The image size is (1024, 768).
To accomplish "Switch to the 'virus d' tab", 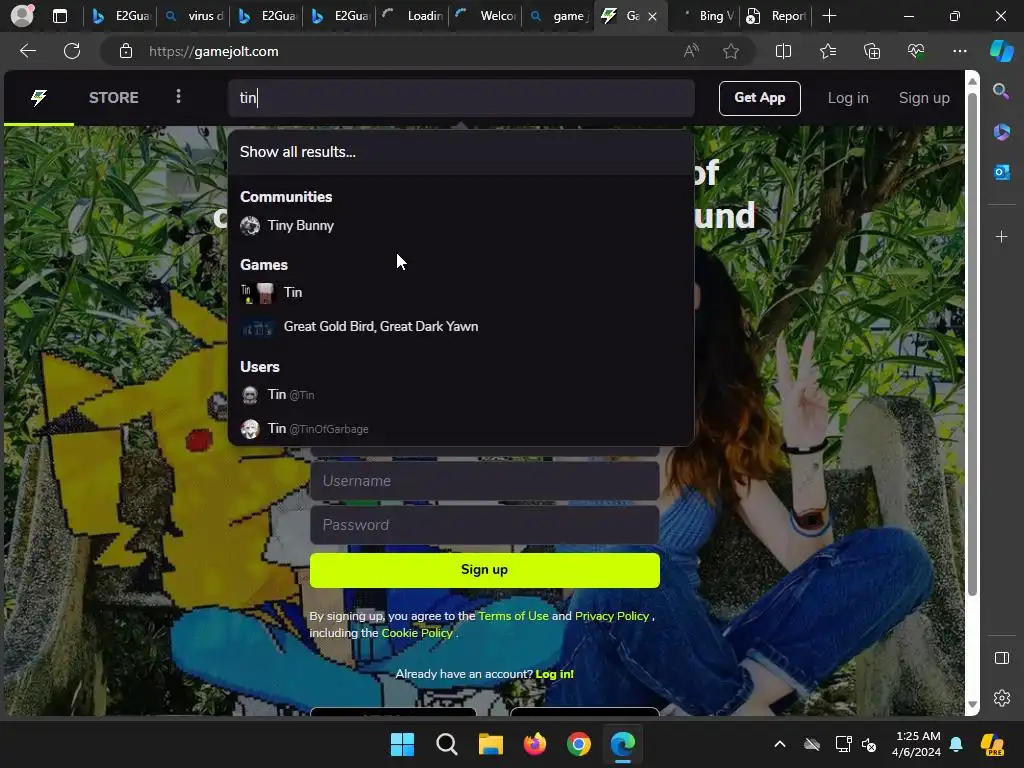I will click(195, 16).
